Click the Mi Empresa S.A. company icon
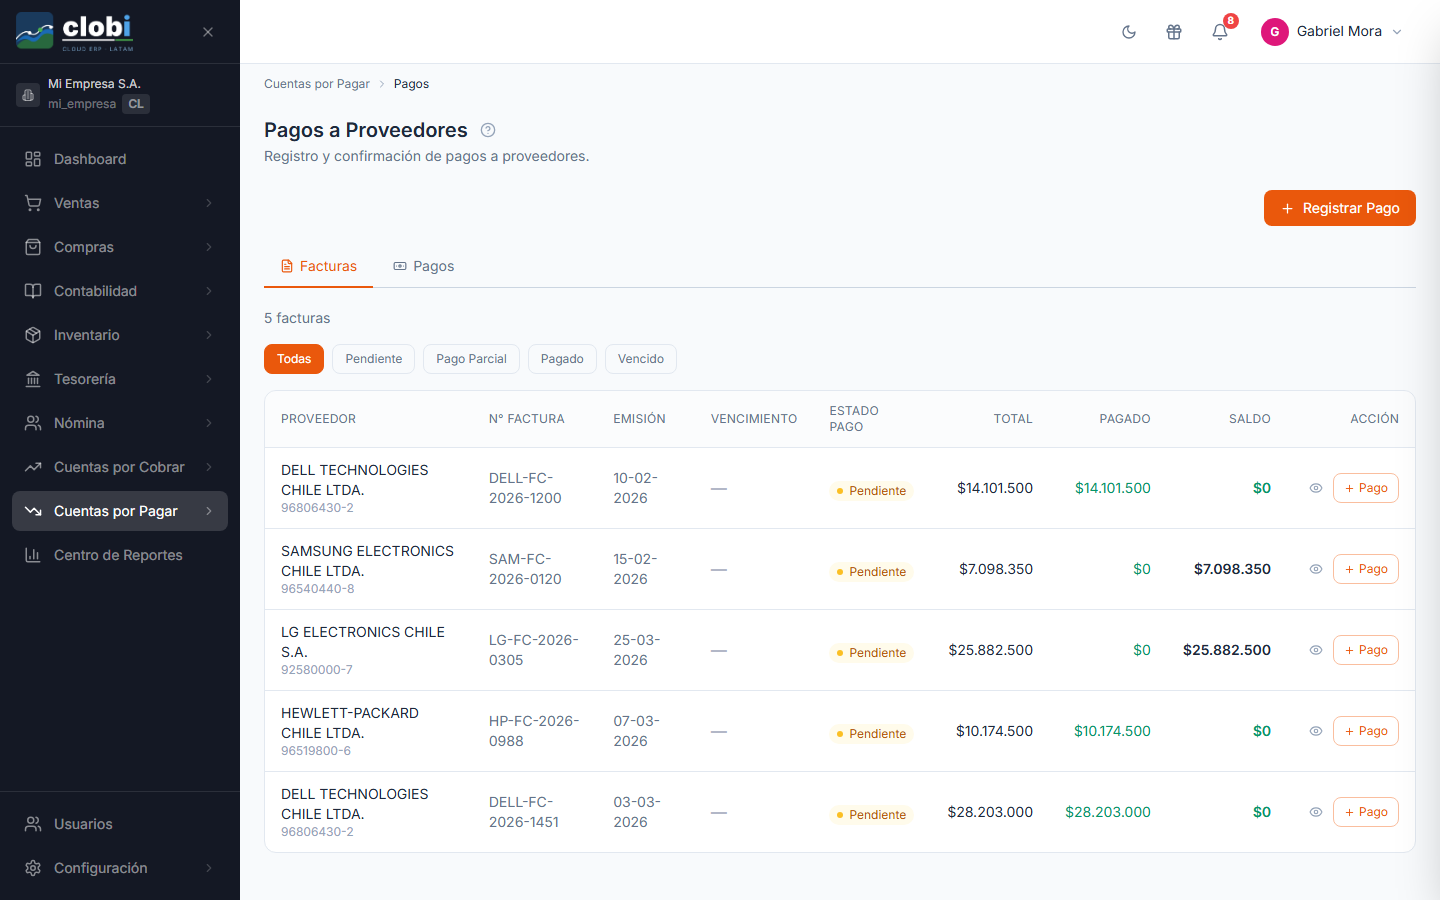 click(28, 94)
